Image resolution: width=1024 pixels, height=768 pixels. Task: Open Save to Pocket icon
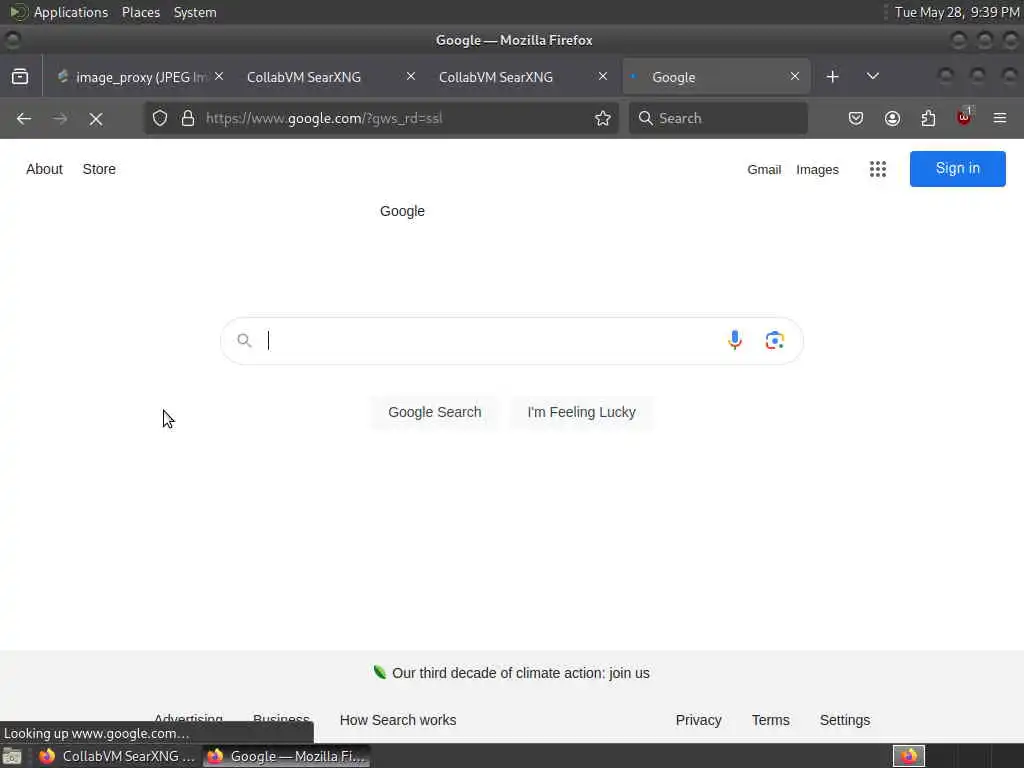tap(856, 118)
